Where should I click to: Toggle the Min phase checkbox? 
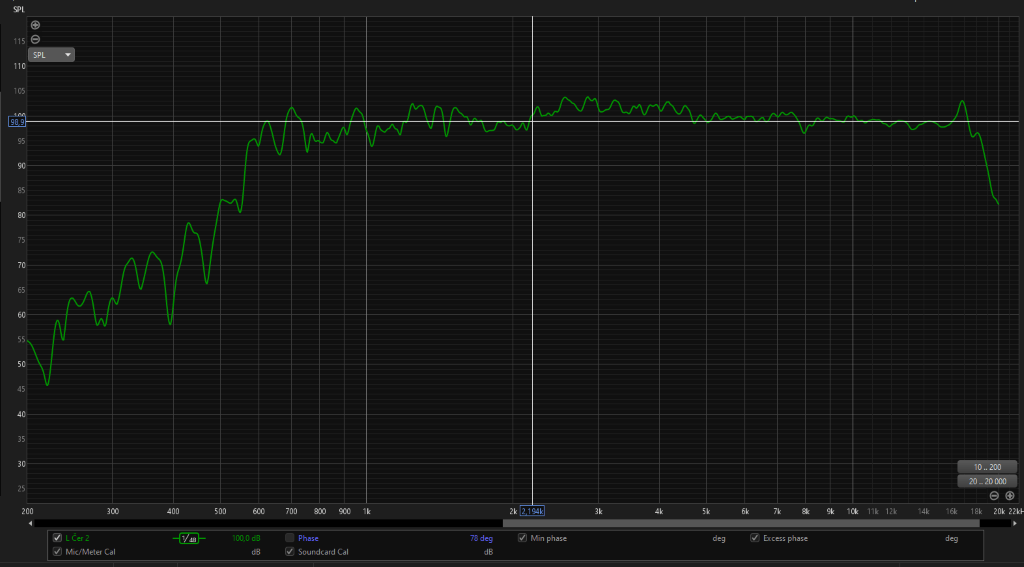point(522,538)
